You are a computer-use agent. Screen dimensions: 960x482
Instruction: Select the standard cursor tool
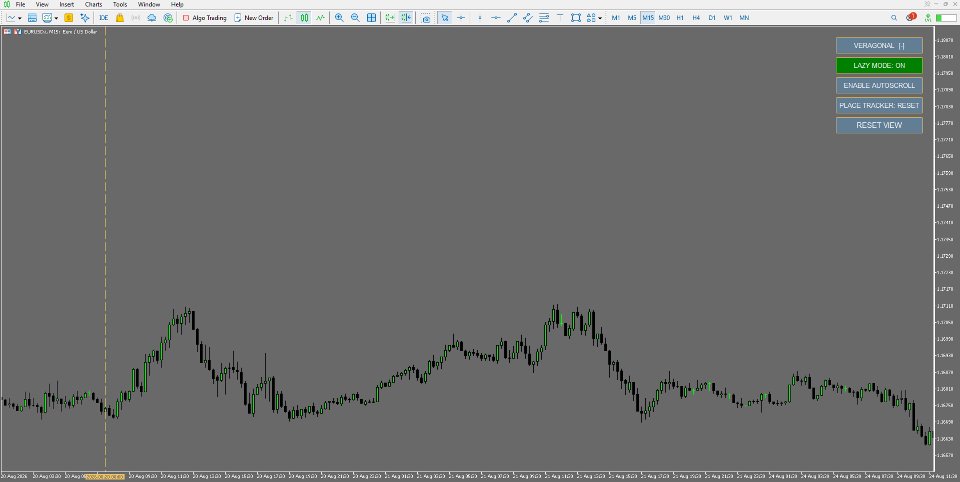click(x=445, y=18)
